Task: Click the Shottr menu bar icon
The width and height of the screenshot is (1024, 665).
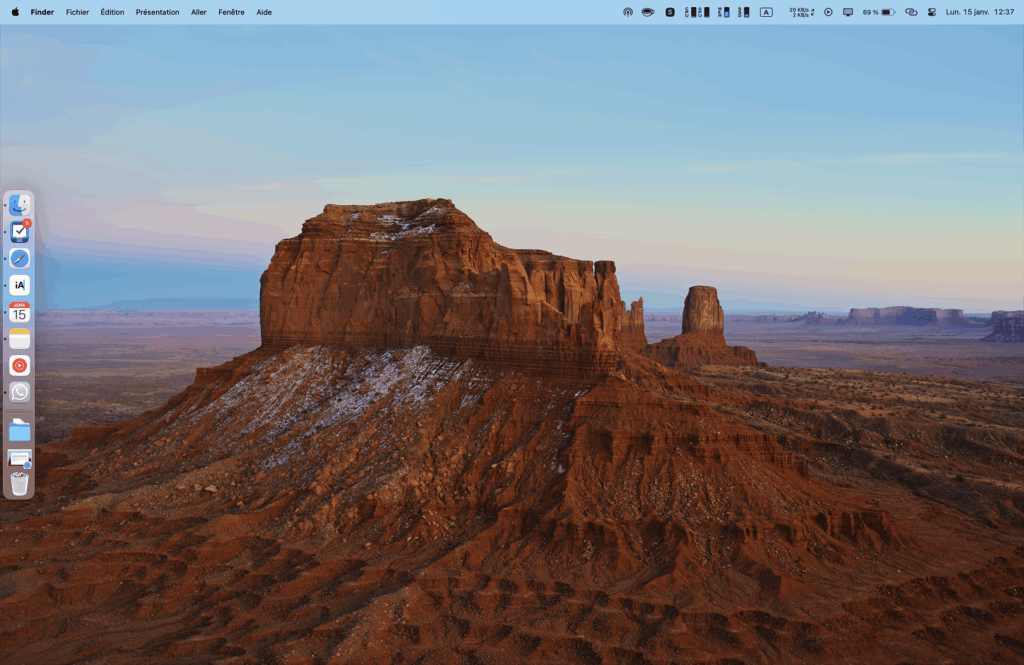Action: click(x=670, y=12)
